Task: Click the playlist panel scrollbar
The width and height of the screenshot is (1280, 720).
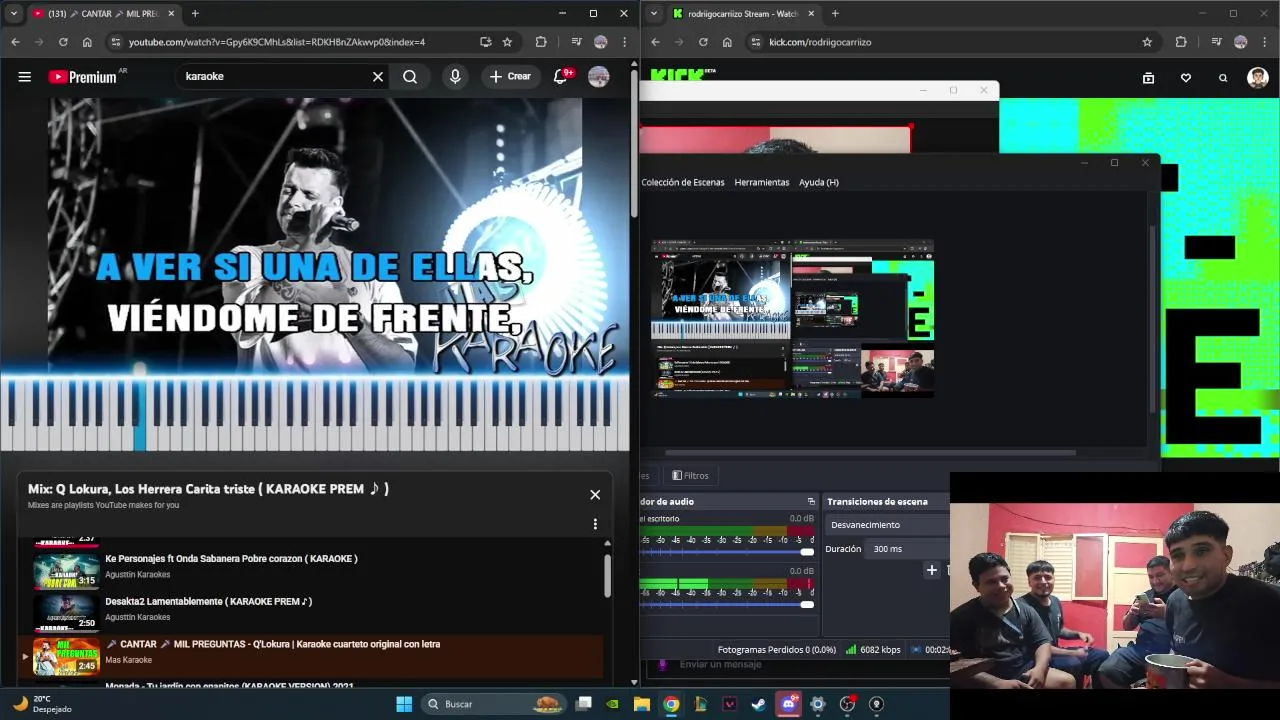Action: click(607, 576)
